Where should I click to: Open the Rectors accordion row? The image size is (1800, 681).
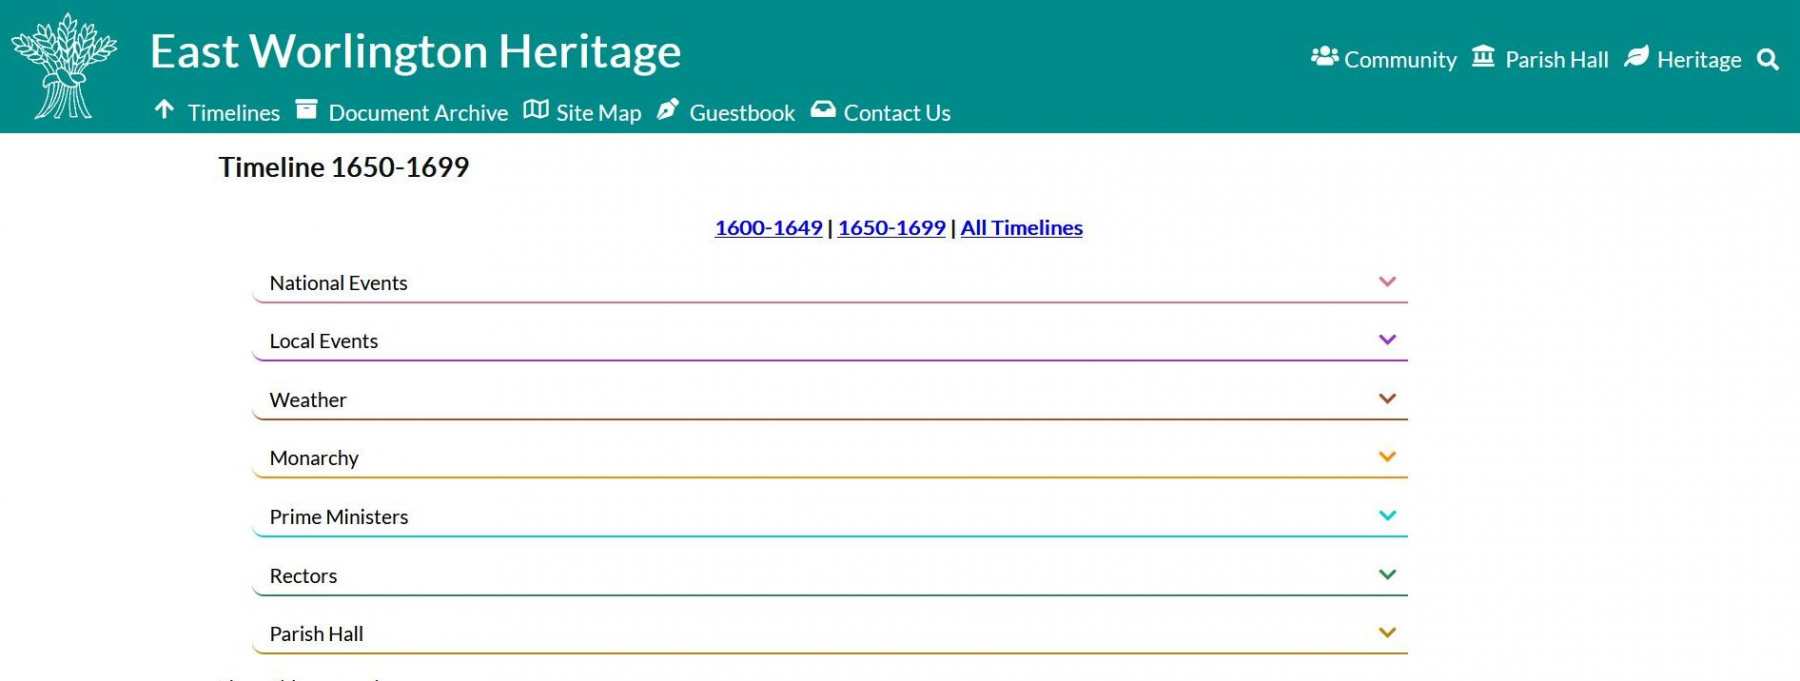pos(830,576)
